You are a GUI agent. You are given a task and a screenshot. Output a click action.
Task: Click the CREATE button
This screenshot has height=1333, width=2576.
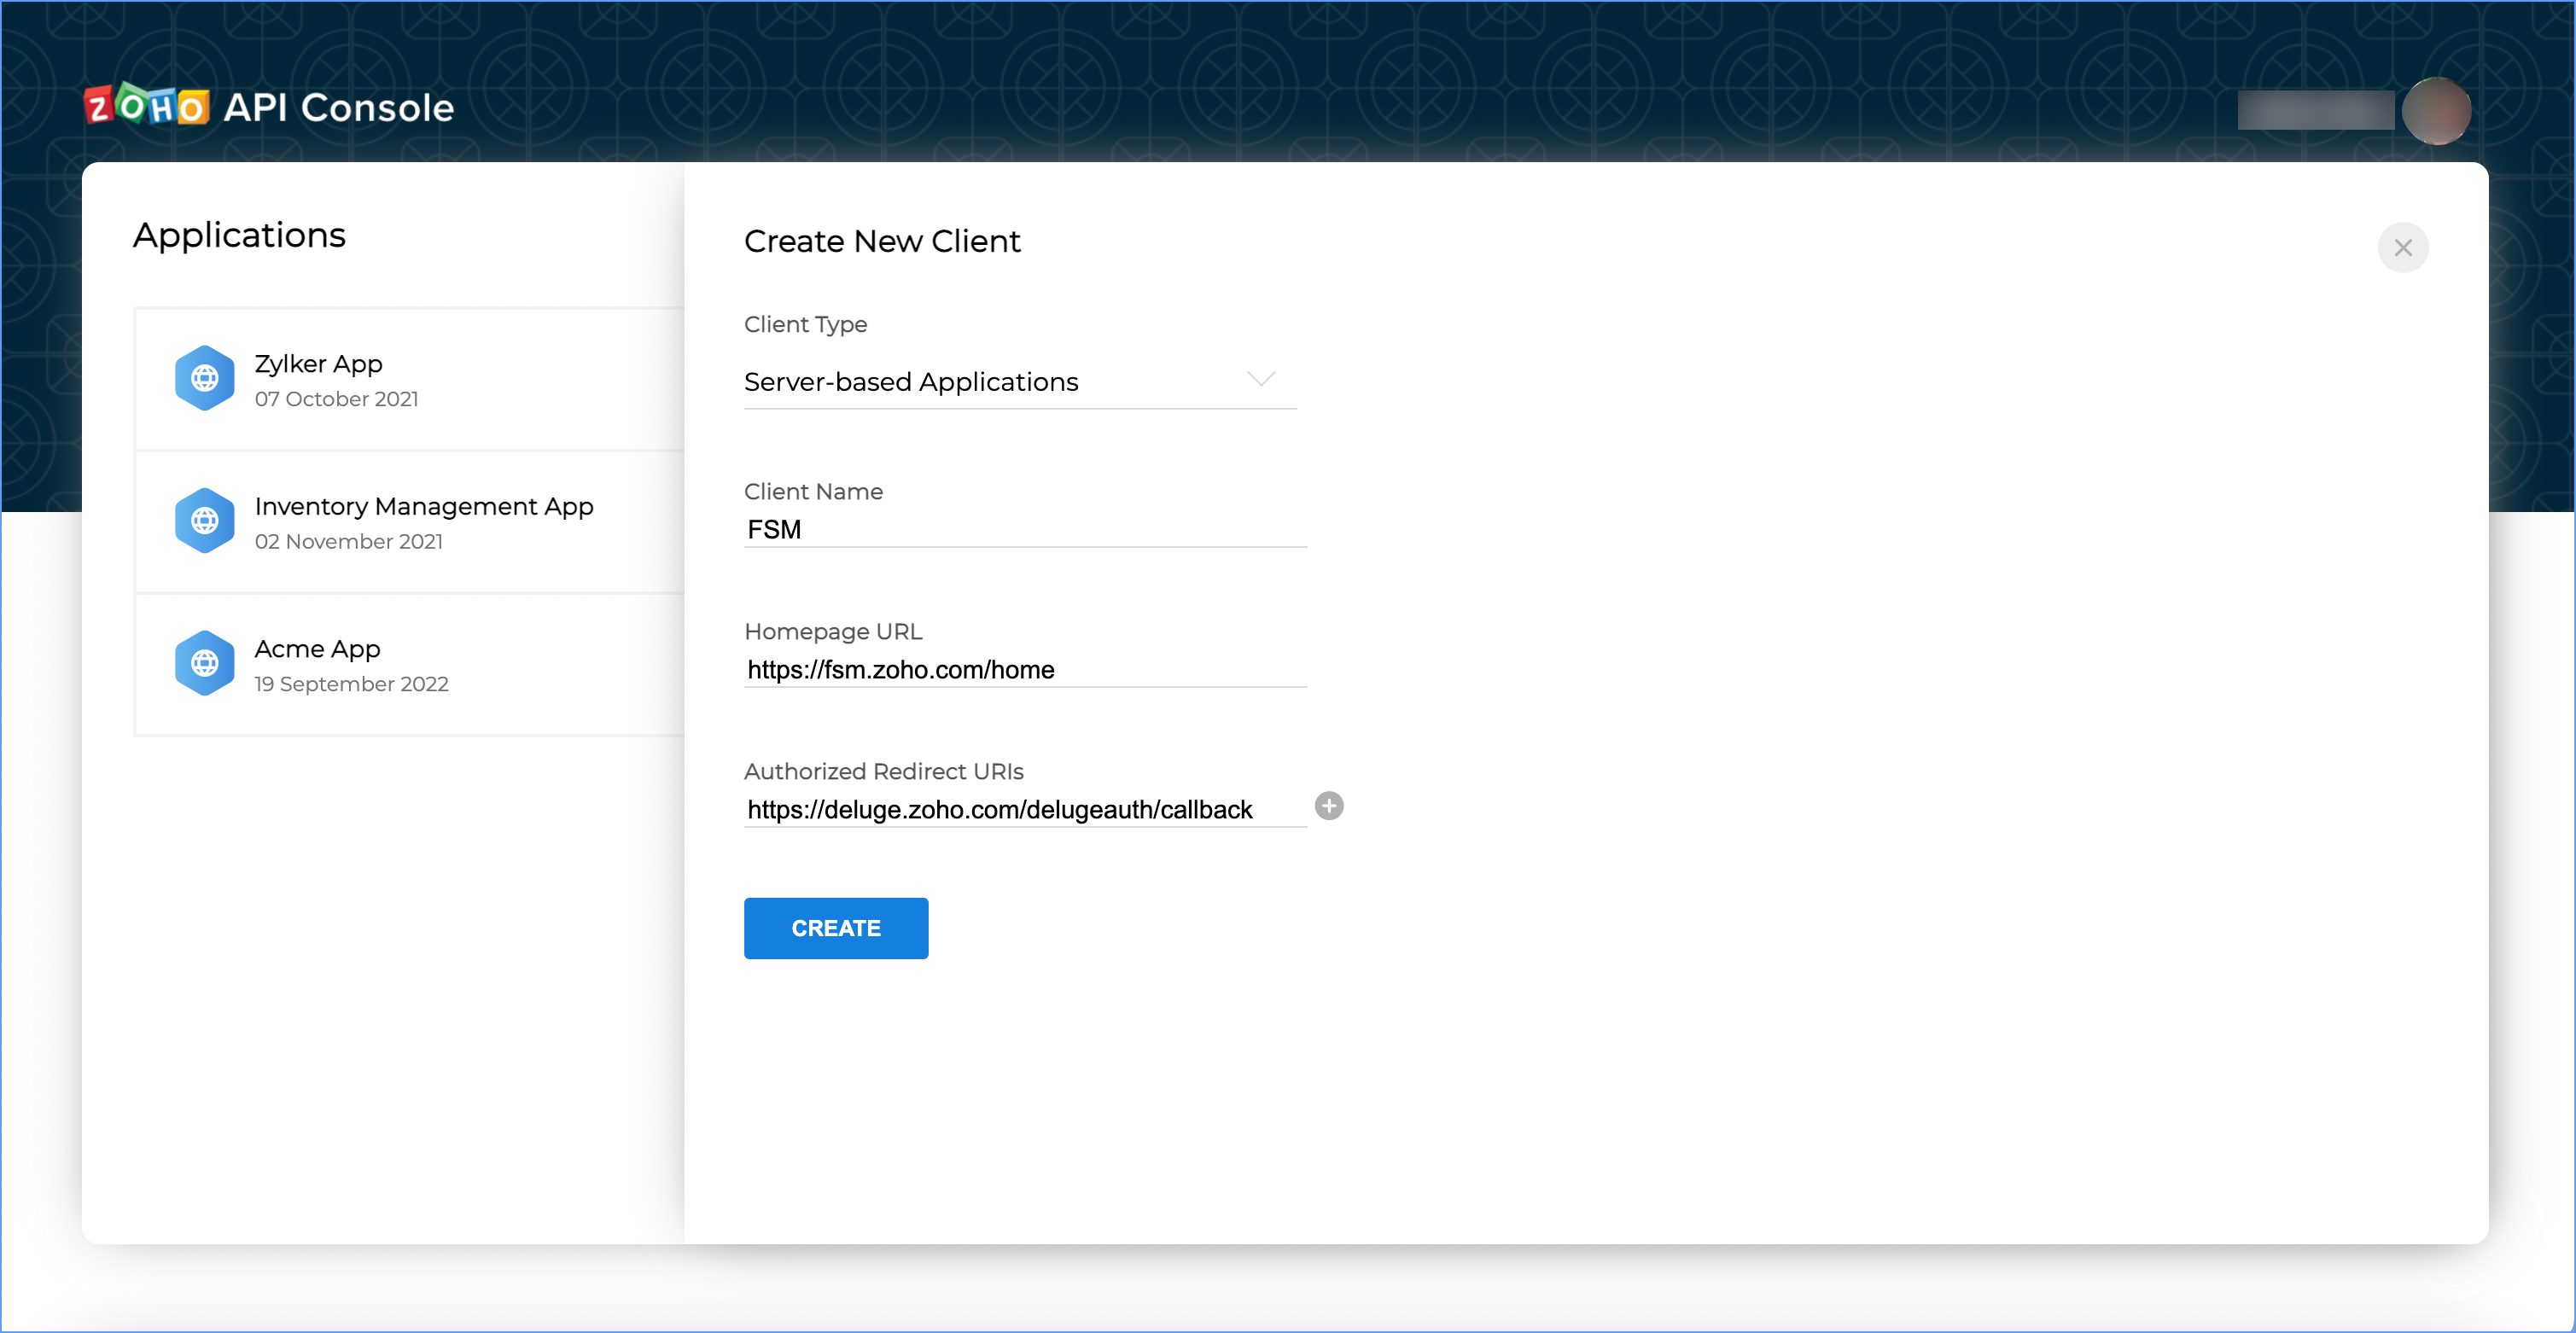click(835, 928)
